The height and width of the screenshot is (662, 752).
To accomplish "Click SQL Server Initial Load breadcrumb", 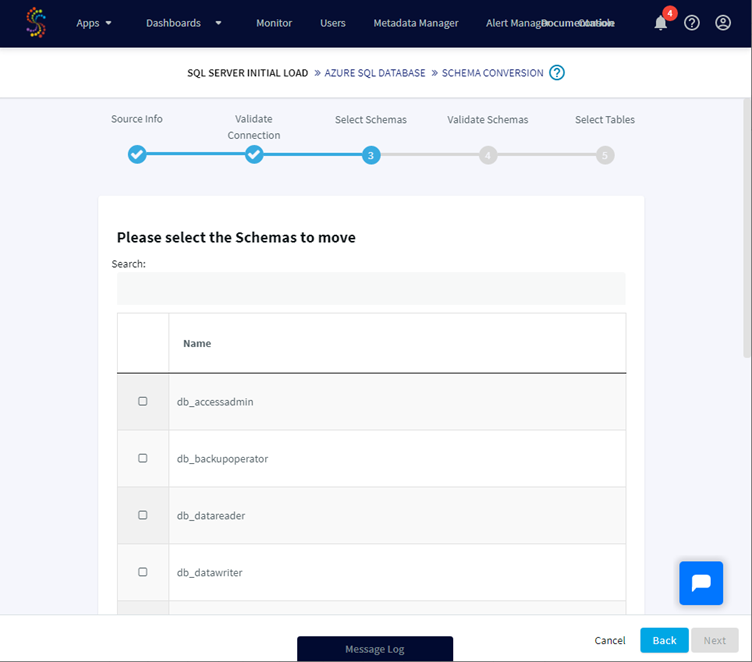I will click(x=247, y=73).
